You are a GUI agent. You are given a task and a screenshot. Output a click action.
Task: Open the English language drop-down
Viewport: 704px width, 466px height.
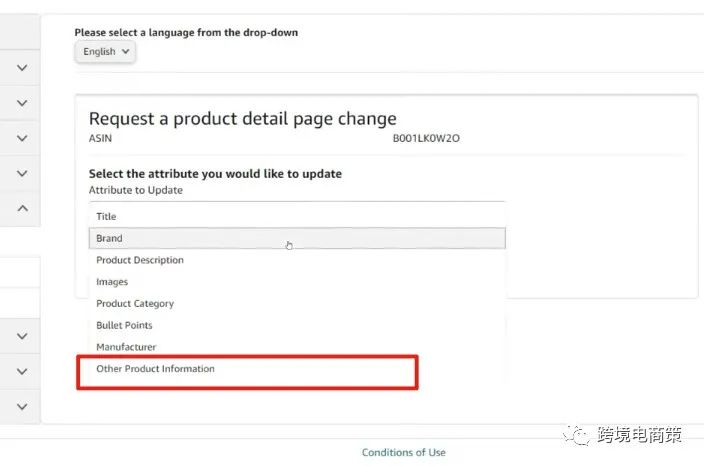(105, 52)
